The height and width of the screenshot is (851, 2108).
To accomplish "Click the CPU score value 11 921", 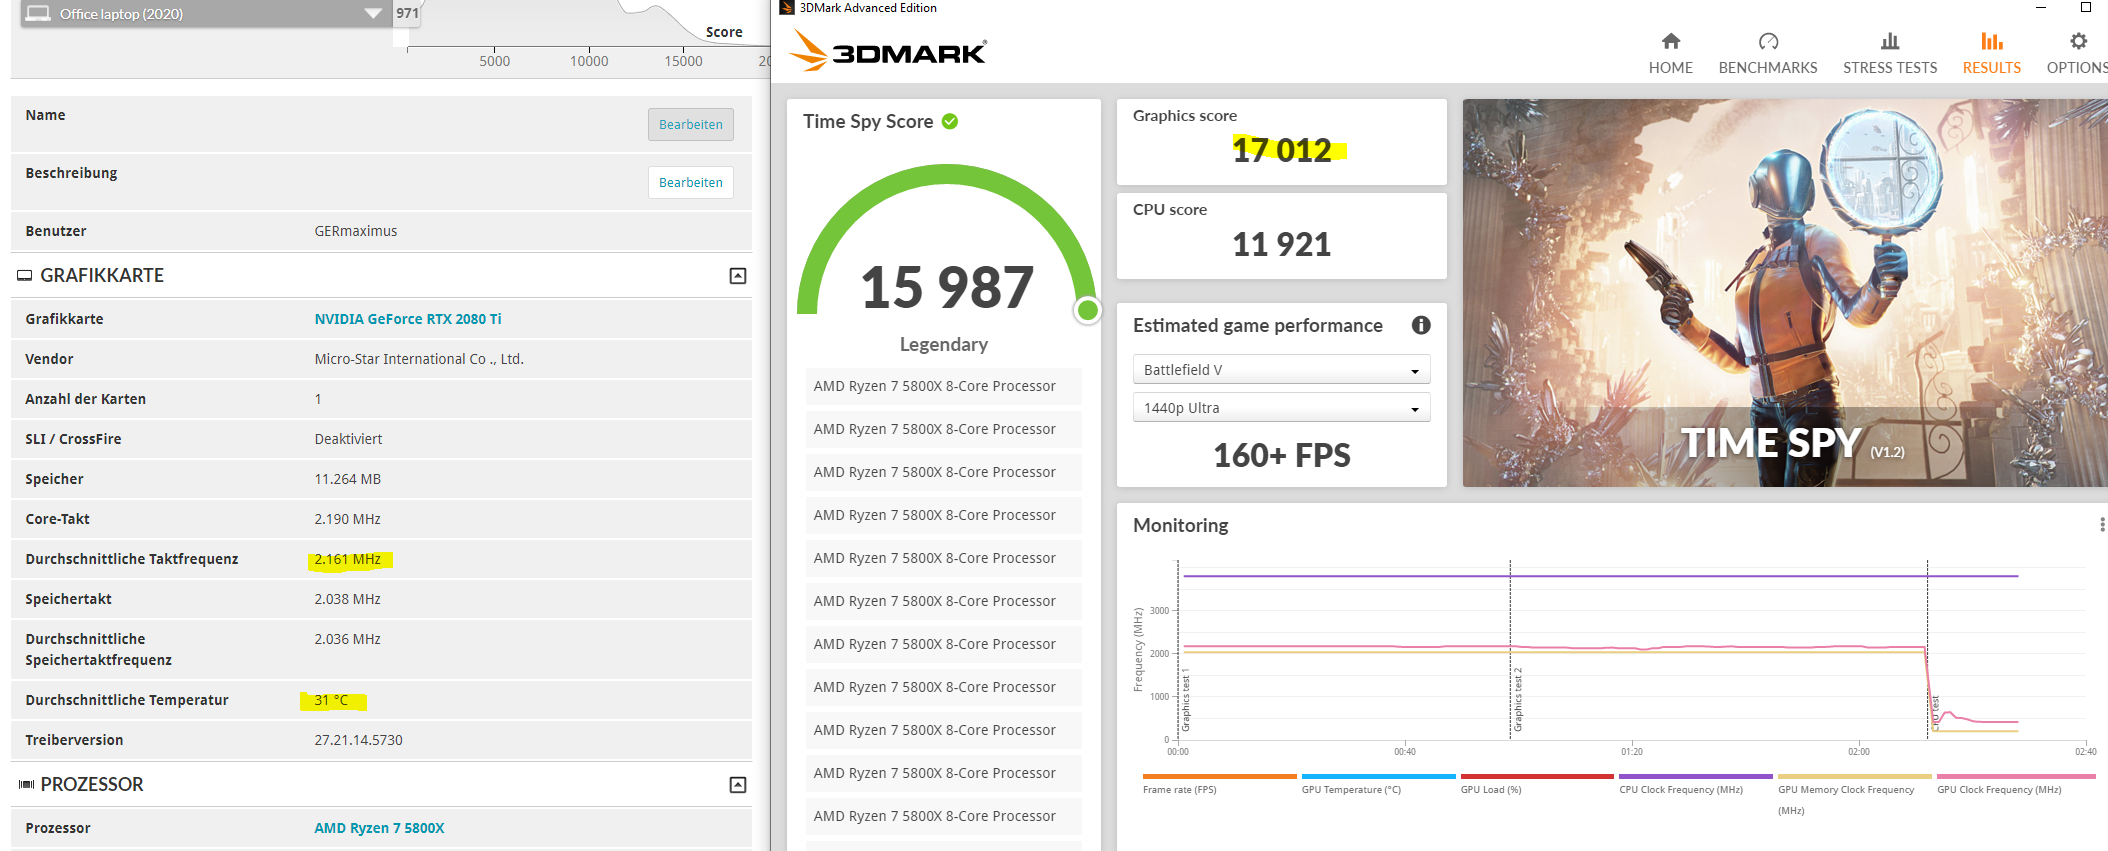I will 1282,244.
